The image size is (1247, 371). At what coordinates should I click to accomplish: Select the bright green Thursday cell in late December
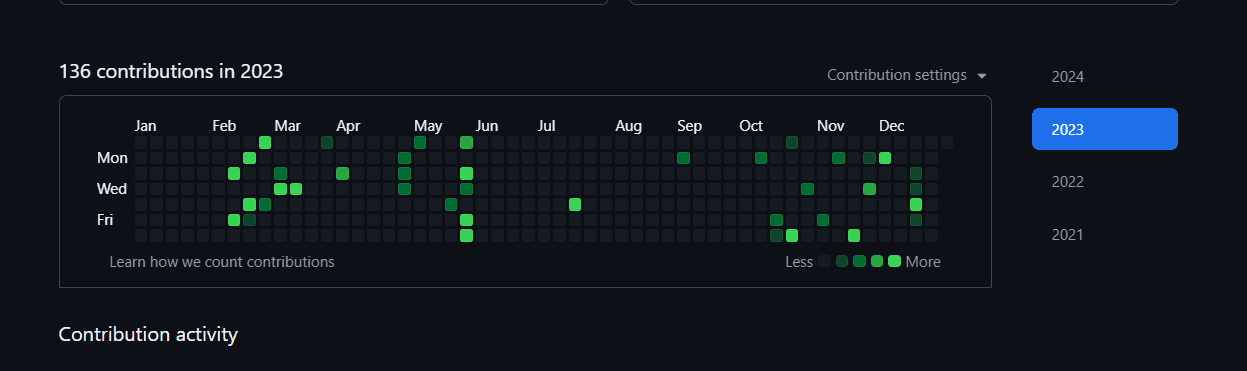click(916, 204)
